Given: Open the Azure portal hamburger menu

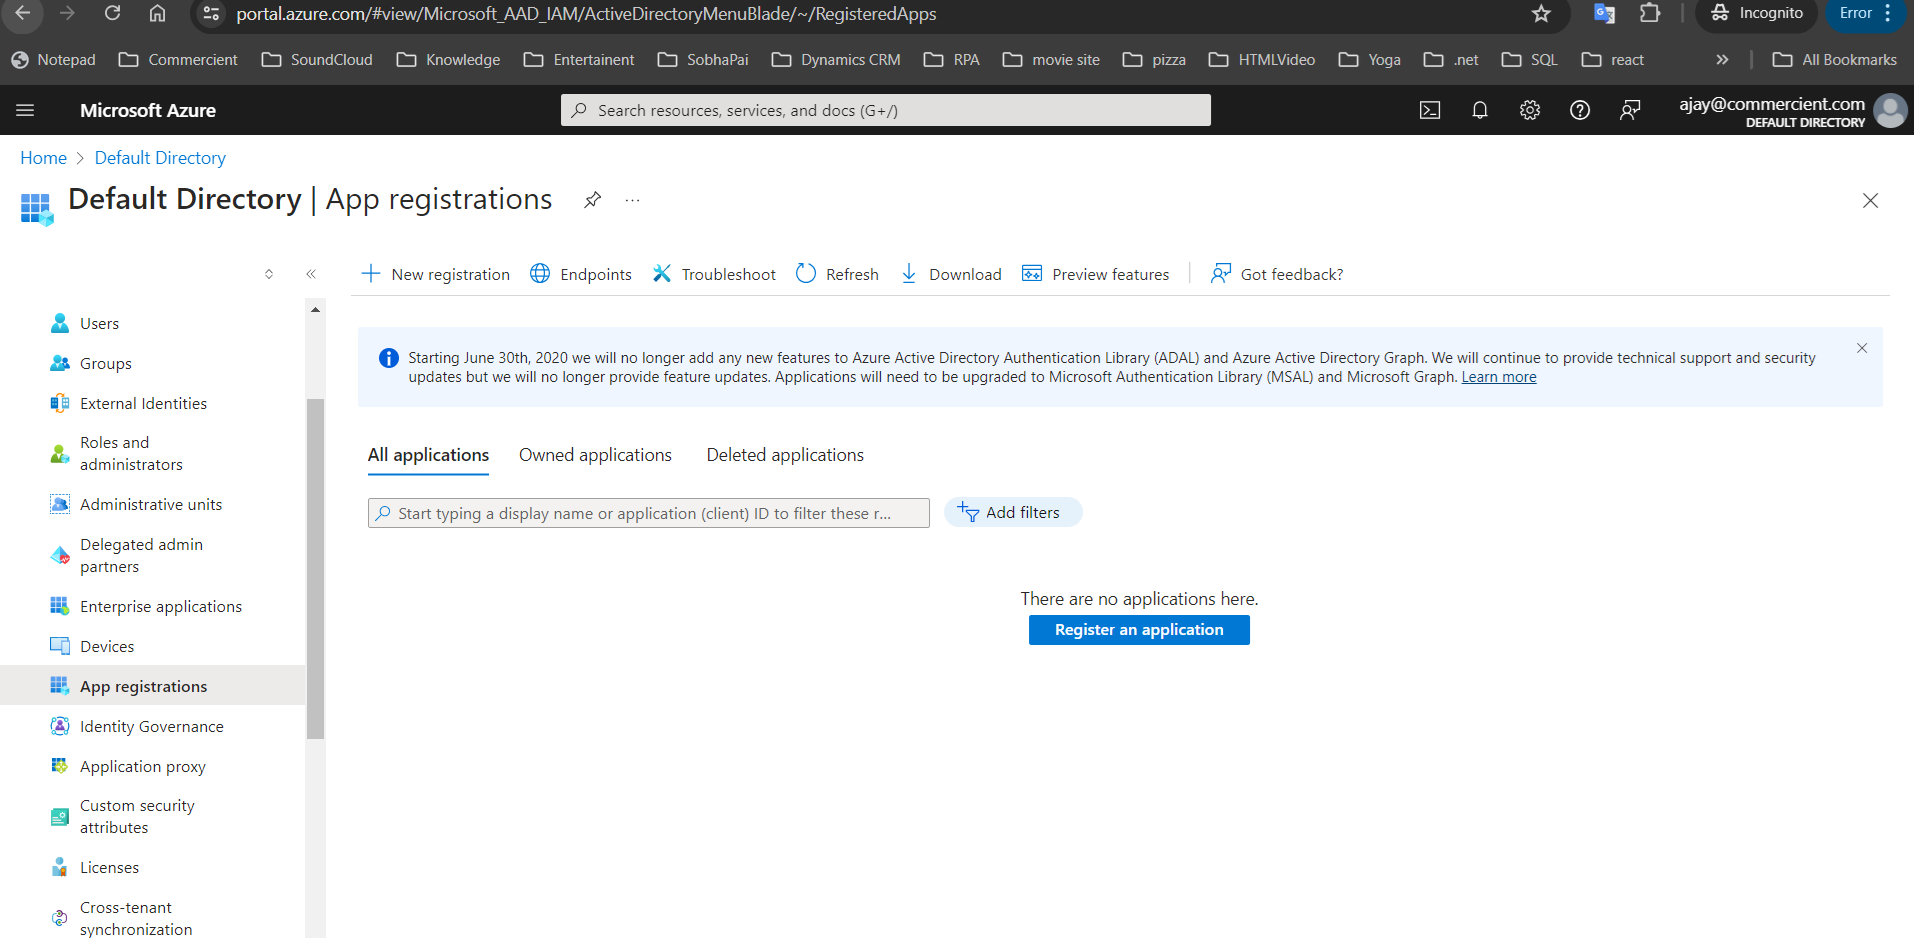Looking at the screenshot, I should 25,110.
